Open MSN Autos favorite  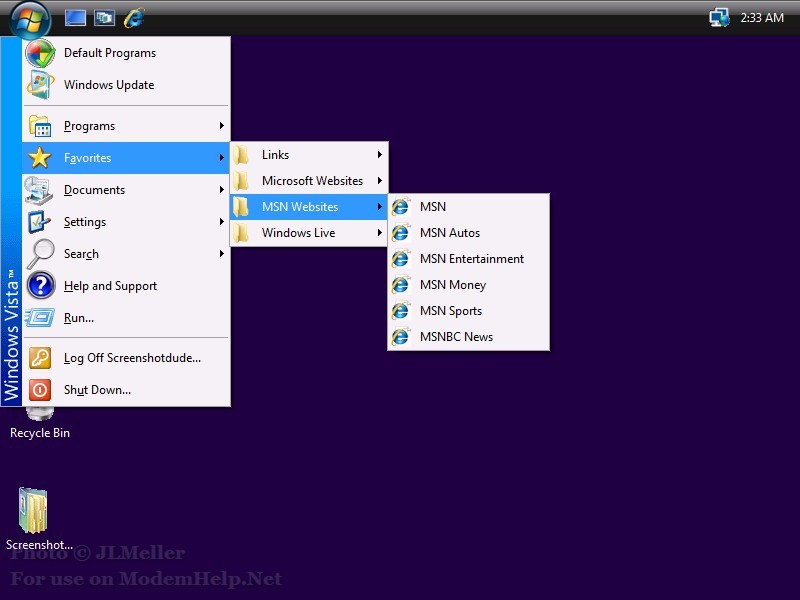tap(469, 233)
